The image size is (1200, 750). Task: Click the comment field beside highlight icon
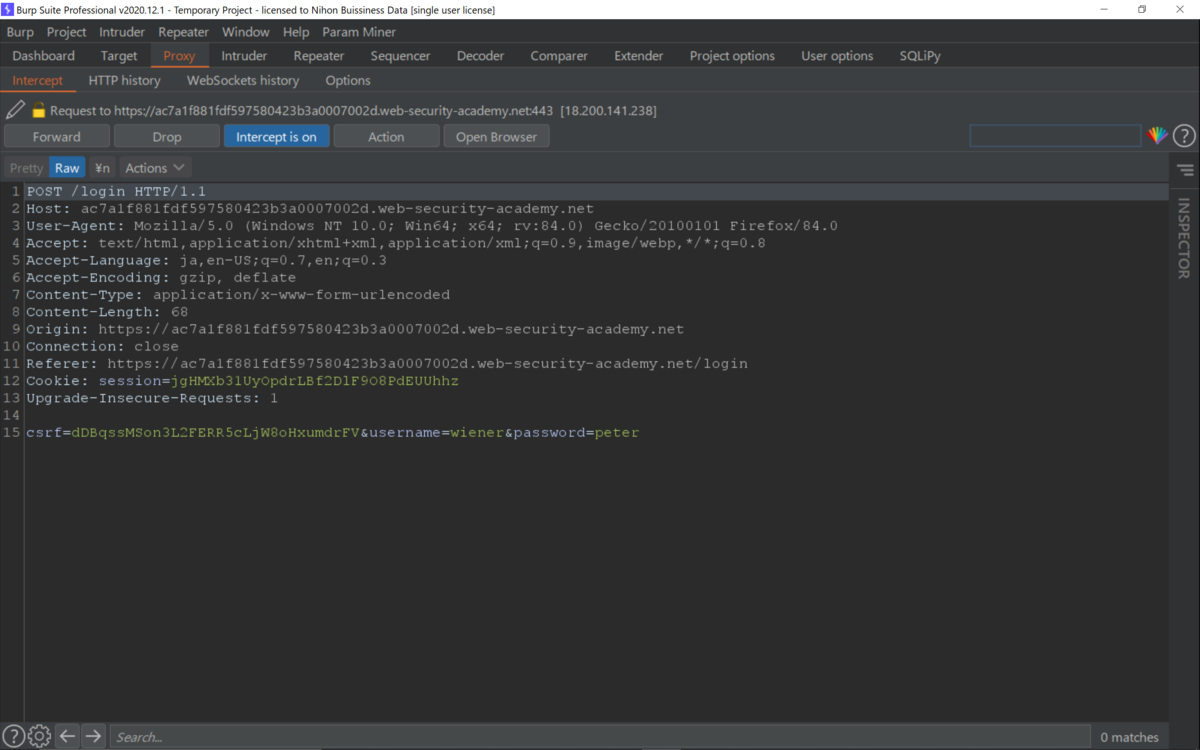(x=1055, y=136)
